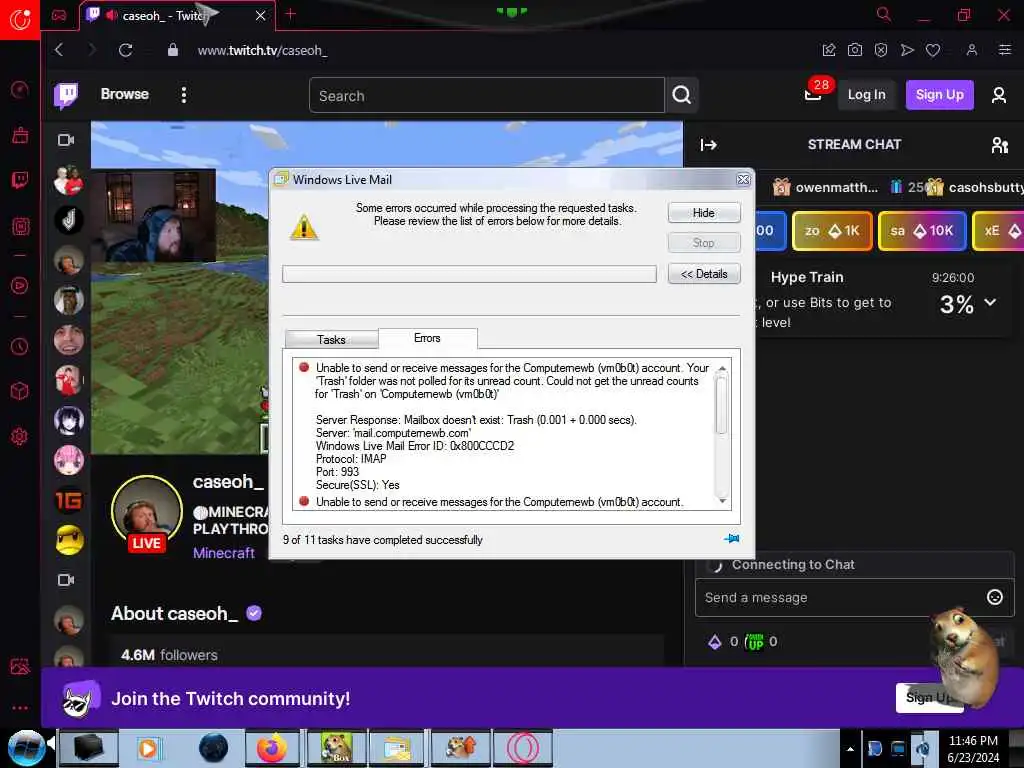Click the browser back arrow
Viewport: 1024px width, 768px height.
pos(59,50)
